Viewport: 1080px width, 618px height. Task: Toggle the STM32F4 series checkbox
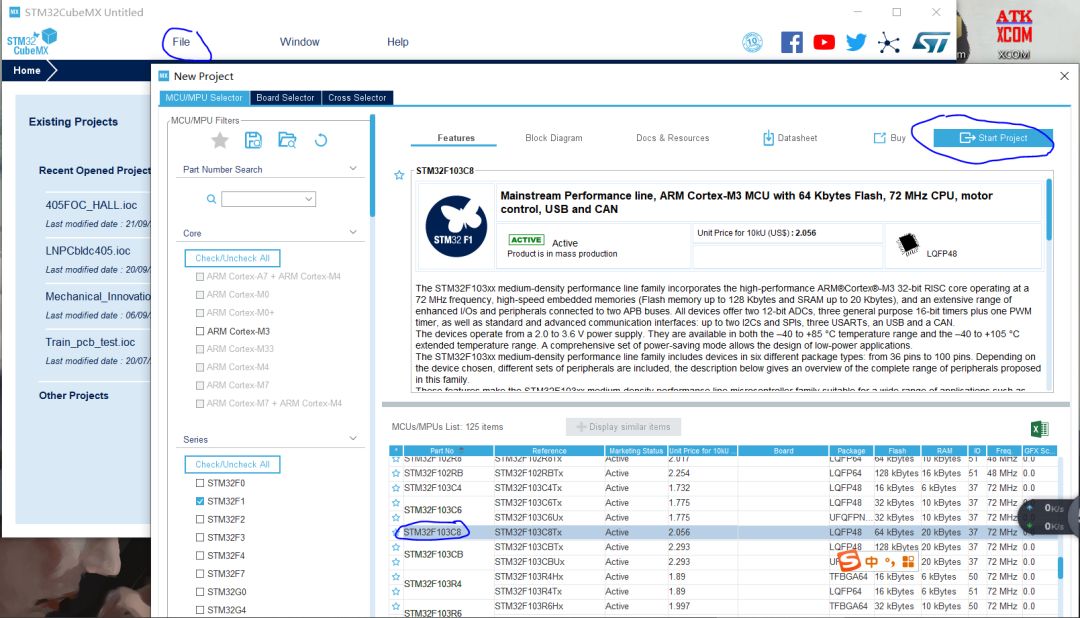200,555
